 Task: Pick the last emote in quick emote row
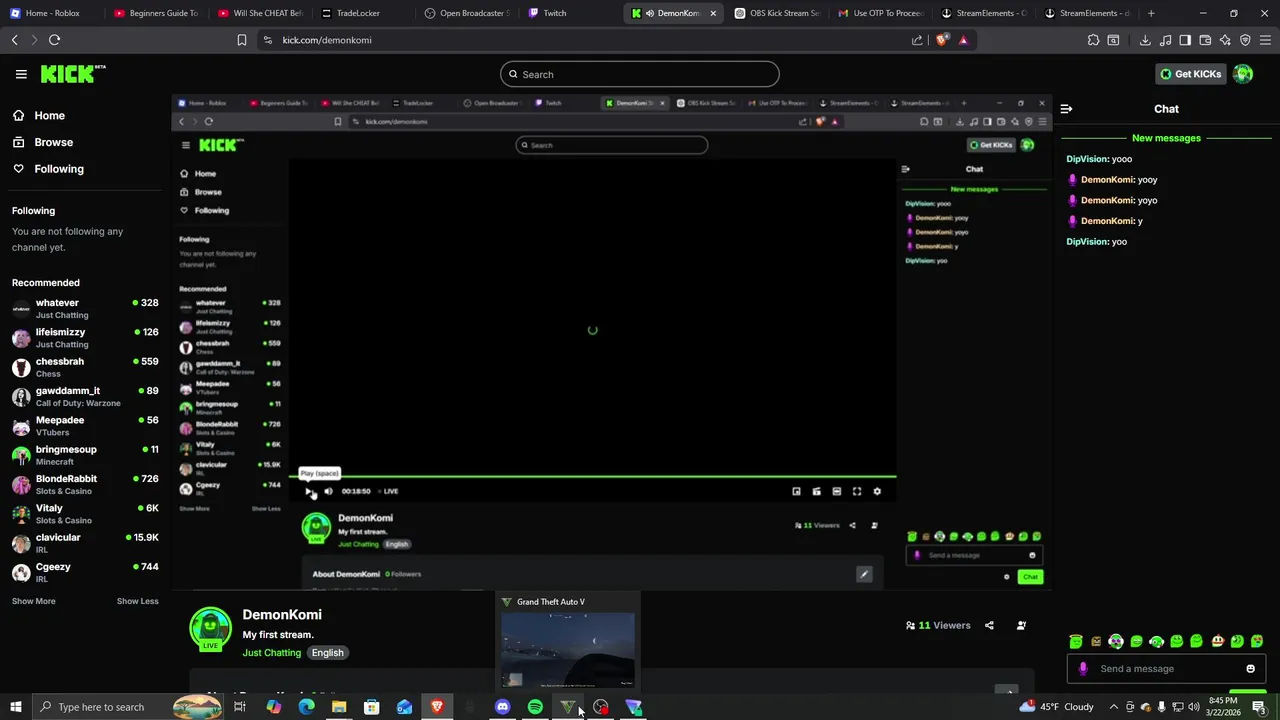[1257, 641]
